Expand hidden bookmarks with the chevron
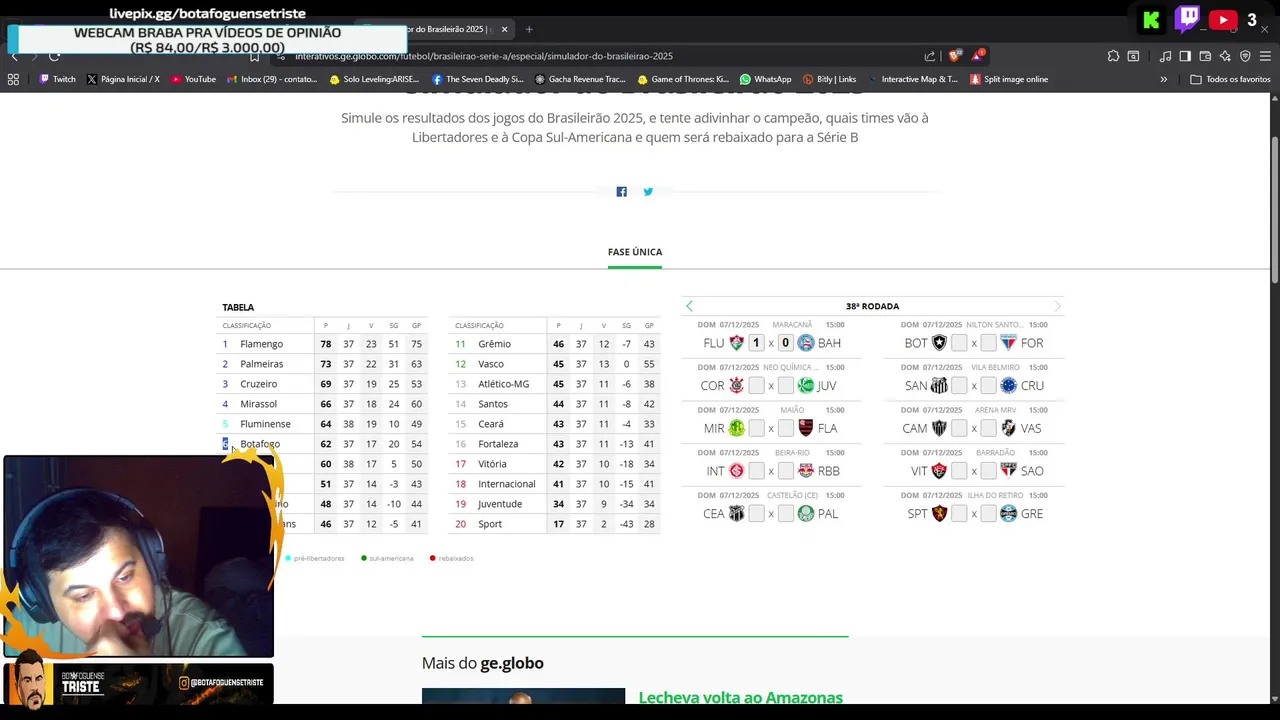Image resolution: width=1280 pixels, height=720 pixels. coord(1163,79)
